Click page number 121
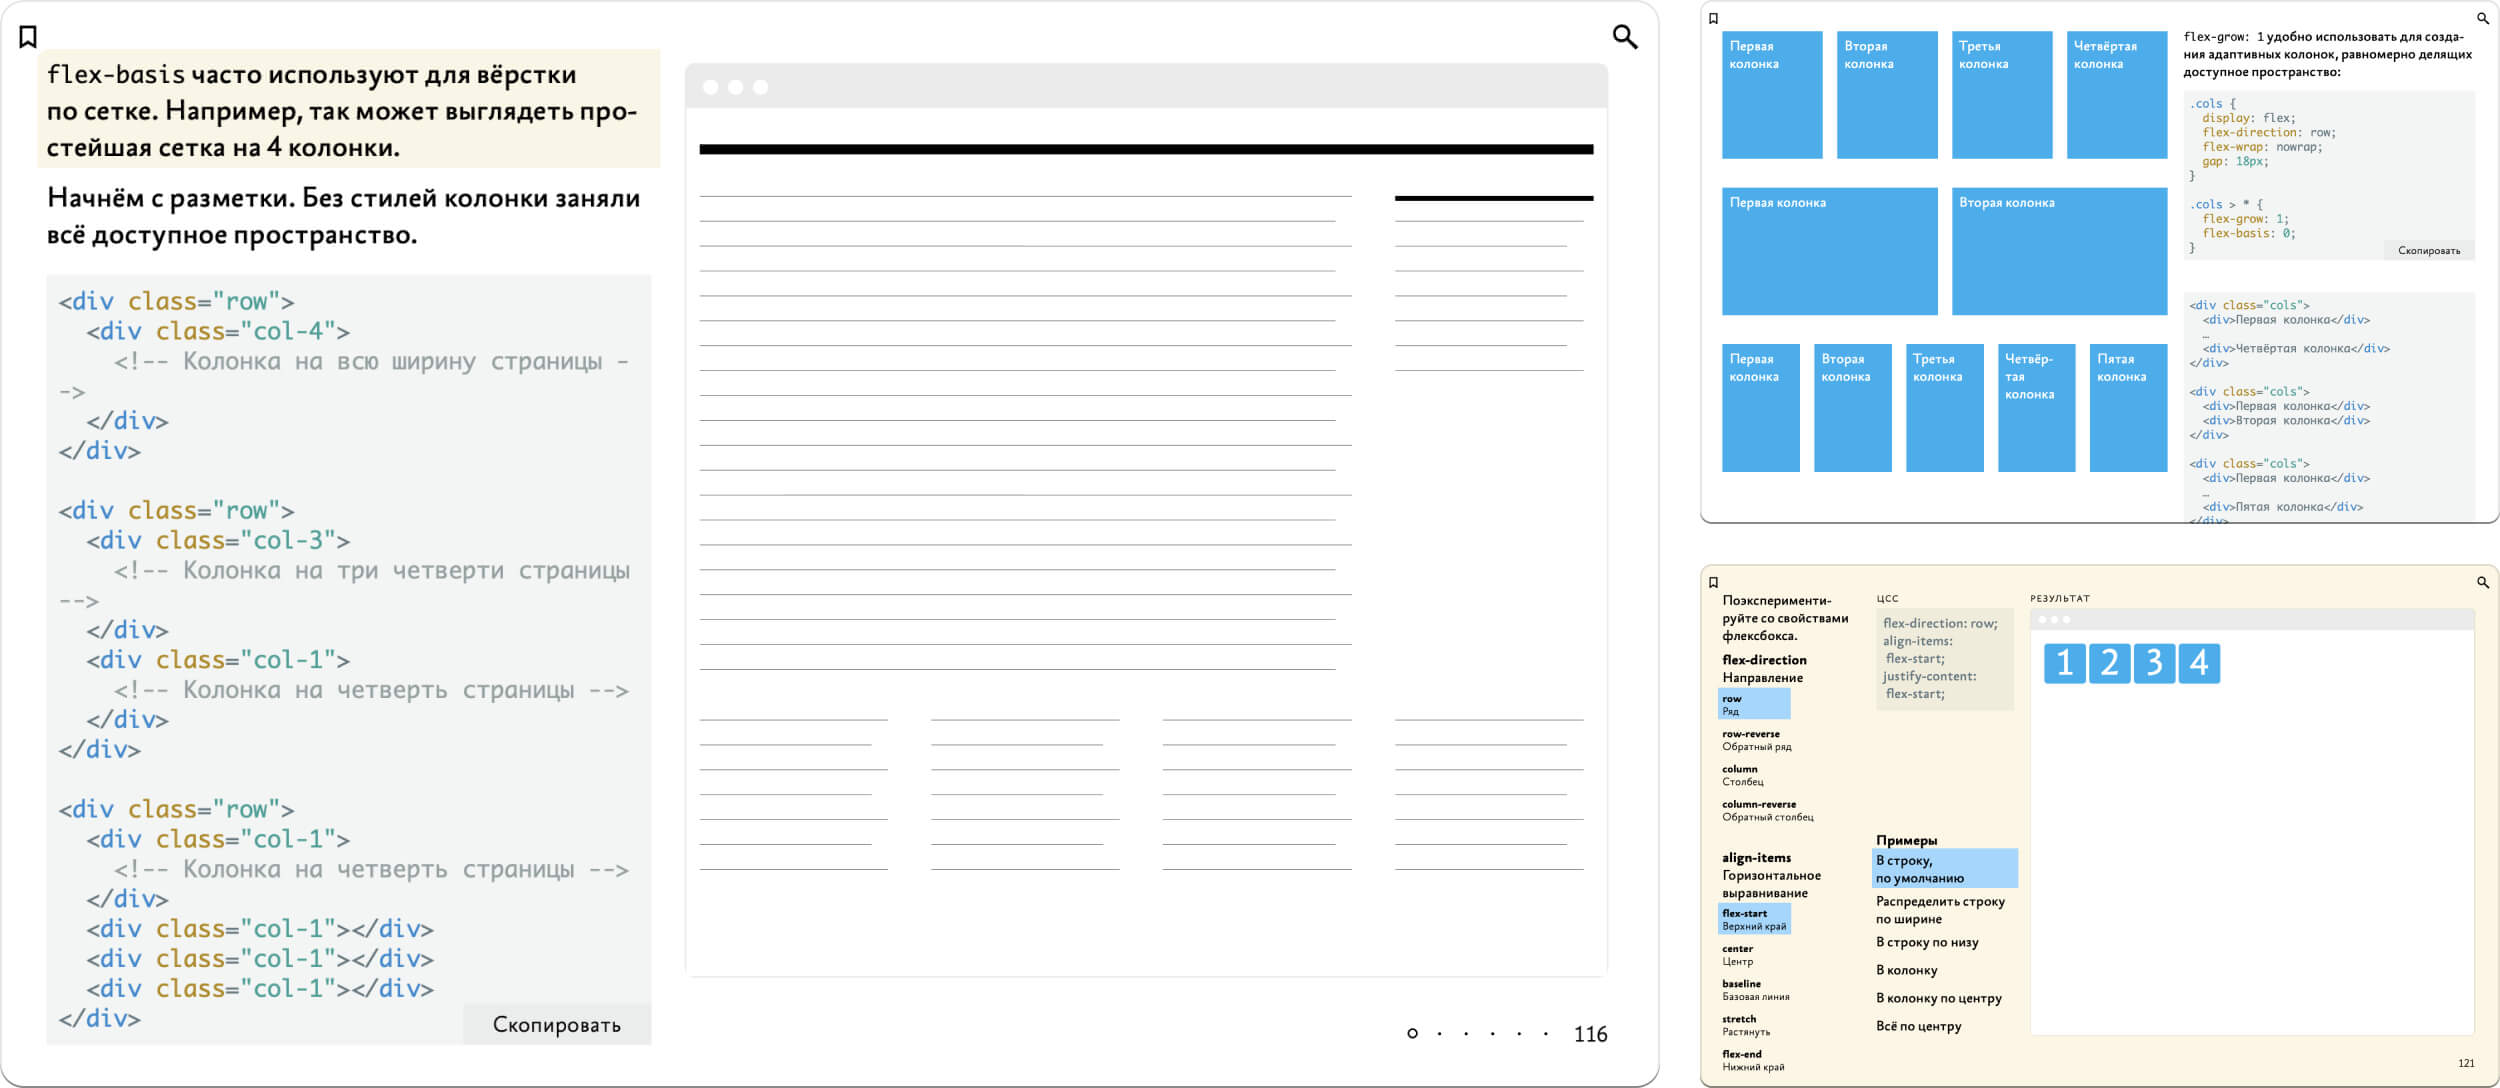 (2466, 1063)
